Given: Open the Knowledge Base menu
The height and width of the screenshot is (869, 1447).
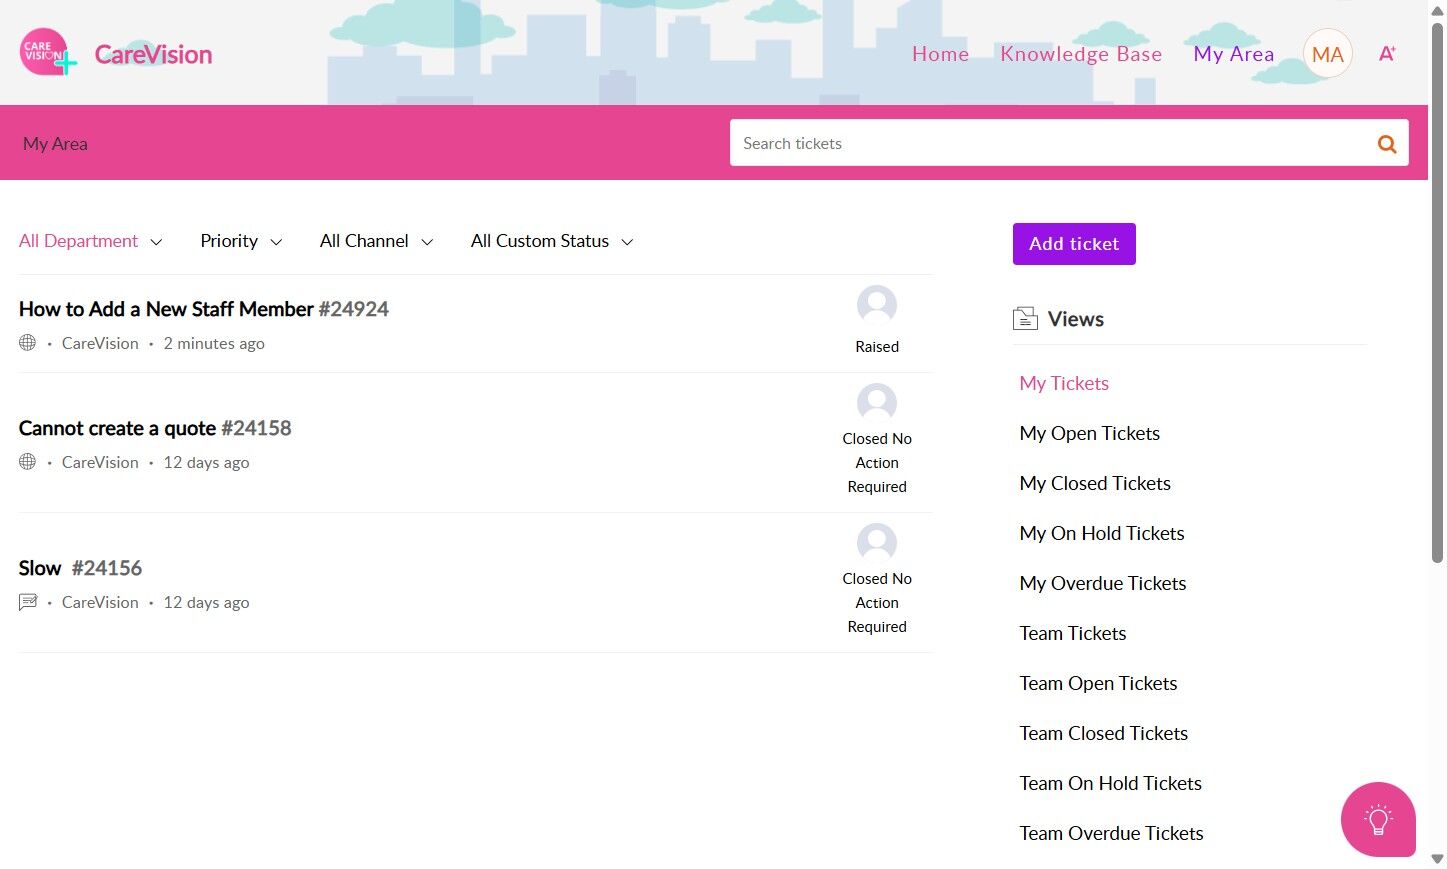Looking at the screenshot, I should click(x=1081, y=54).
